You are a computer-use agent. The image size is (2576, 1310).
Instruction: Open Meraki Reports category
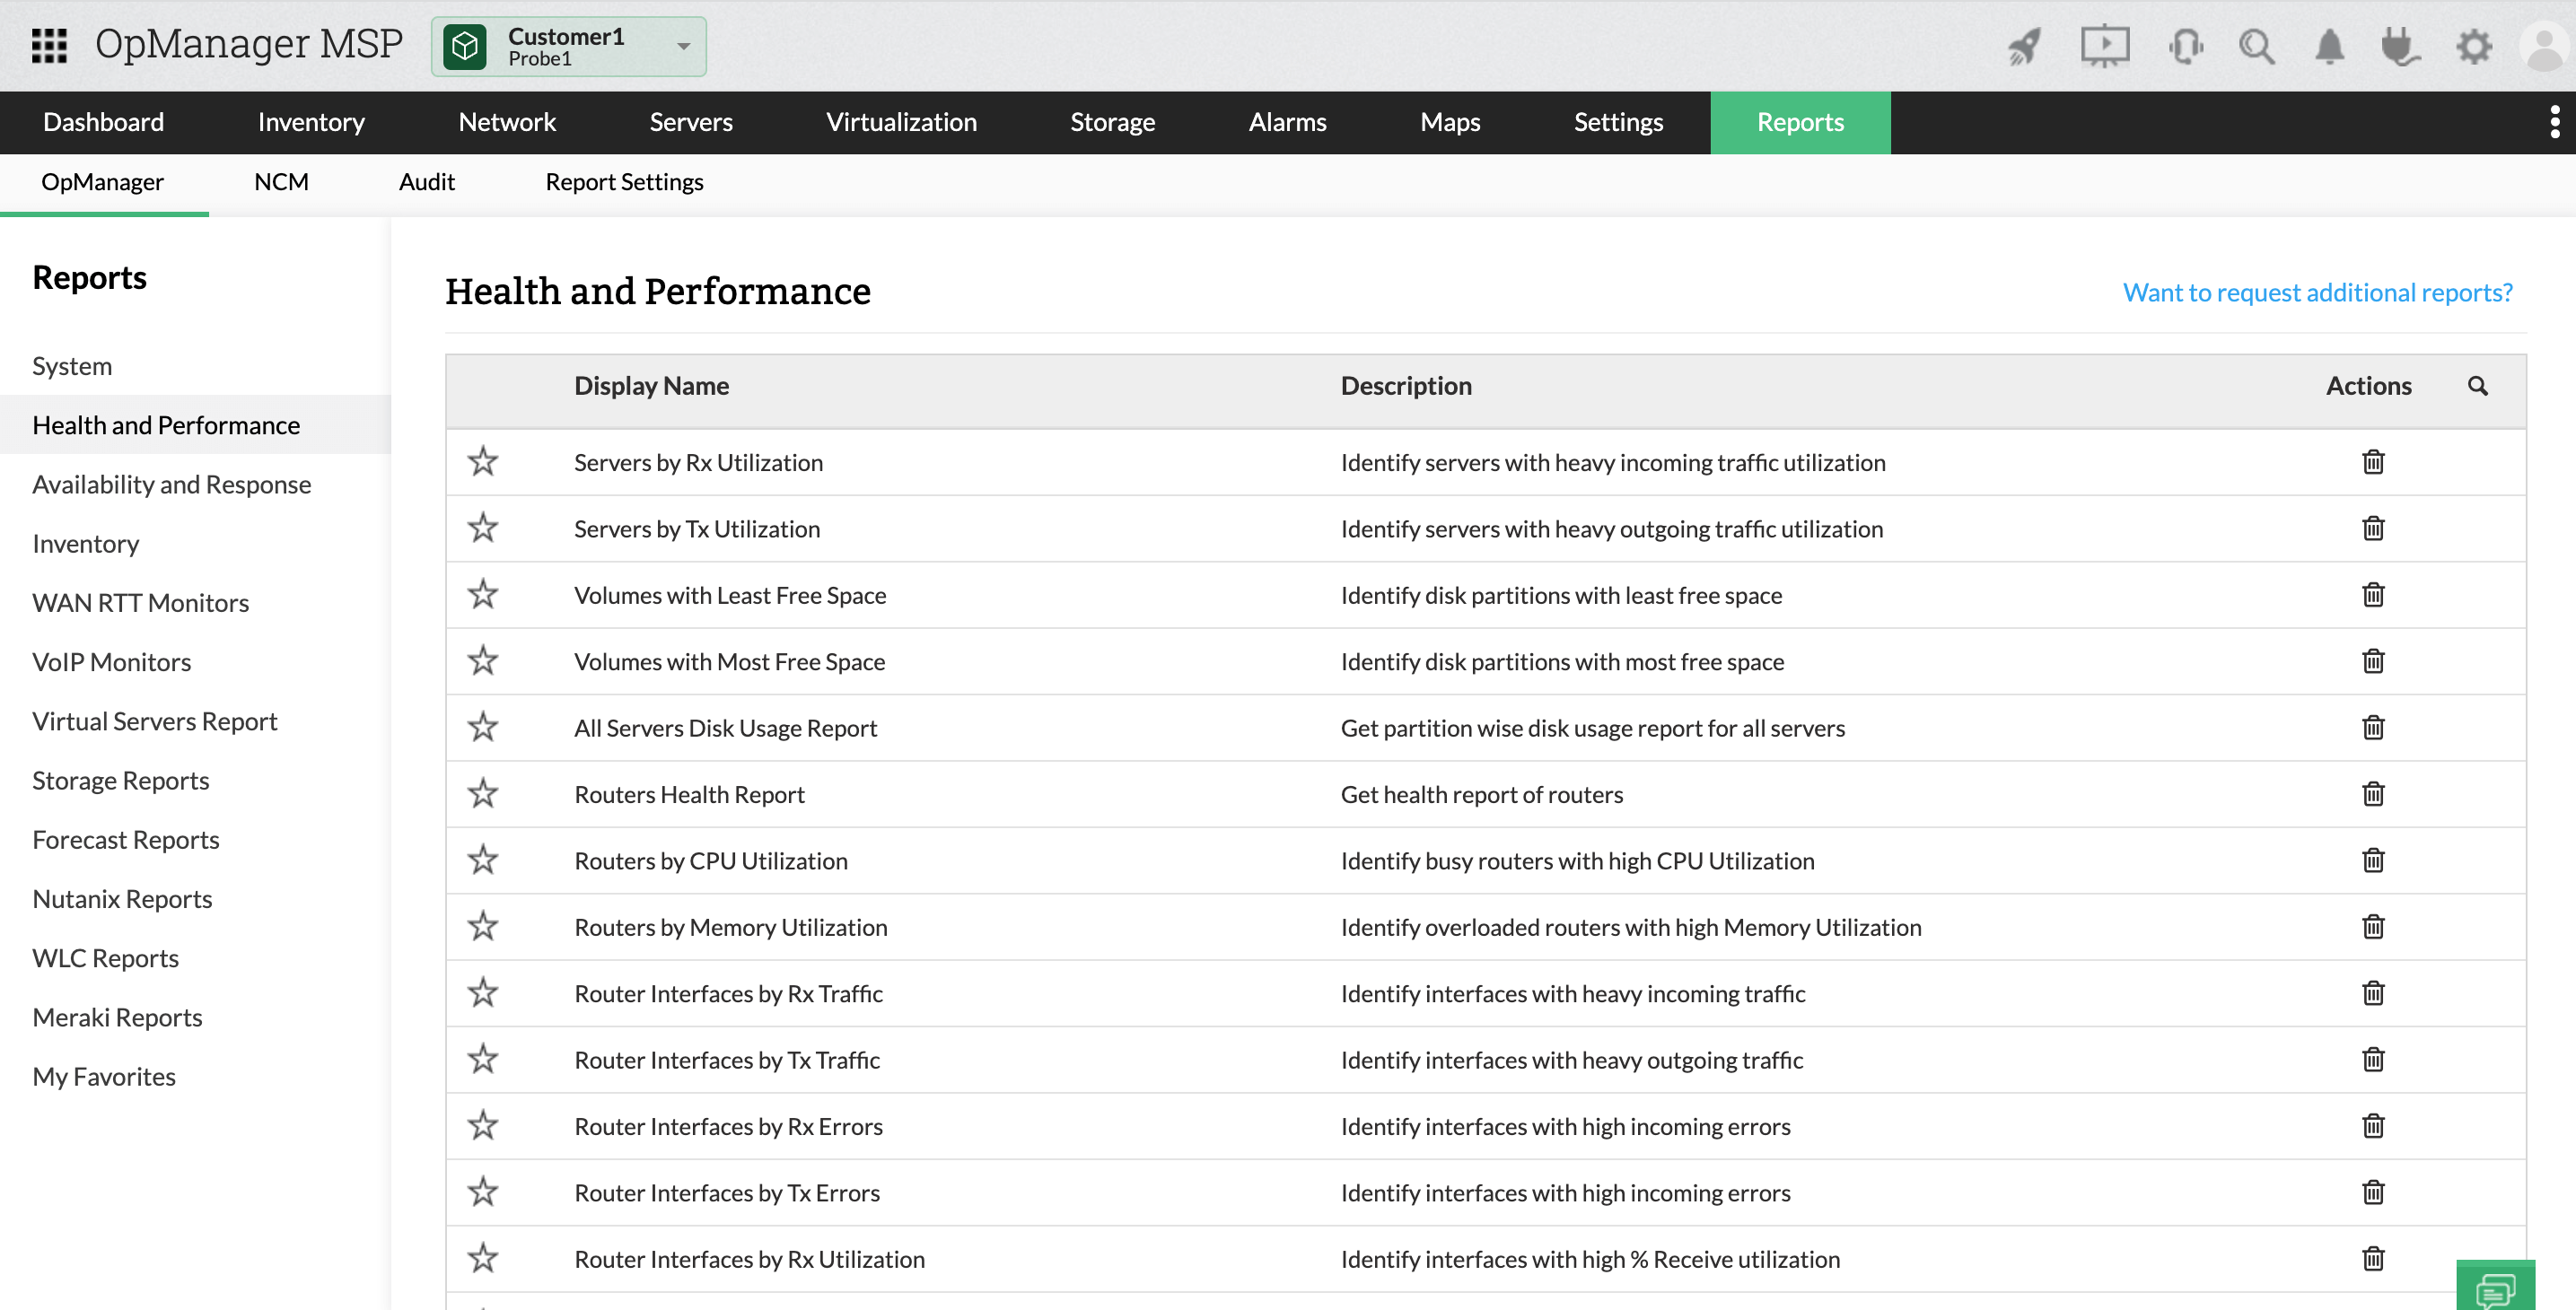[x=117, y=1017]
